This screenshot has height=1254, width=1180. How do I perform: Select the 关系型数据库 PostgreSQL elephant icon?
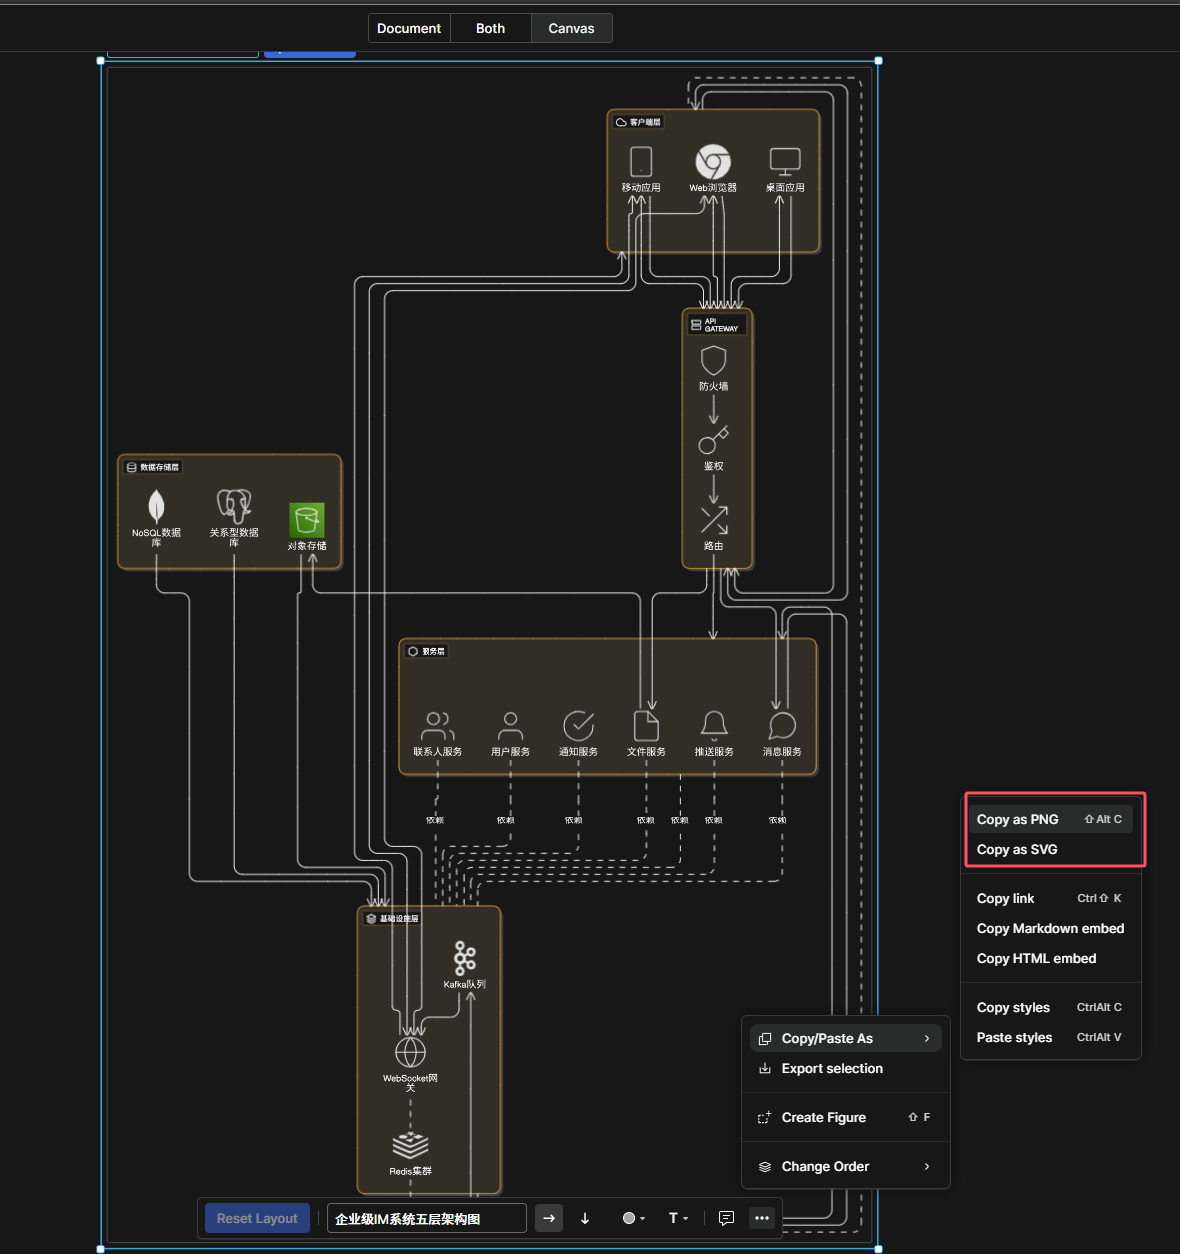234,506
